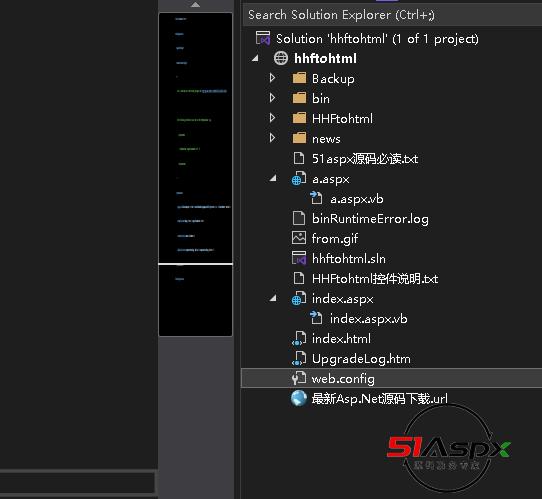The image size is (542, 499).
Task: Select the index.html file name
Action: click(341, 339)
